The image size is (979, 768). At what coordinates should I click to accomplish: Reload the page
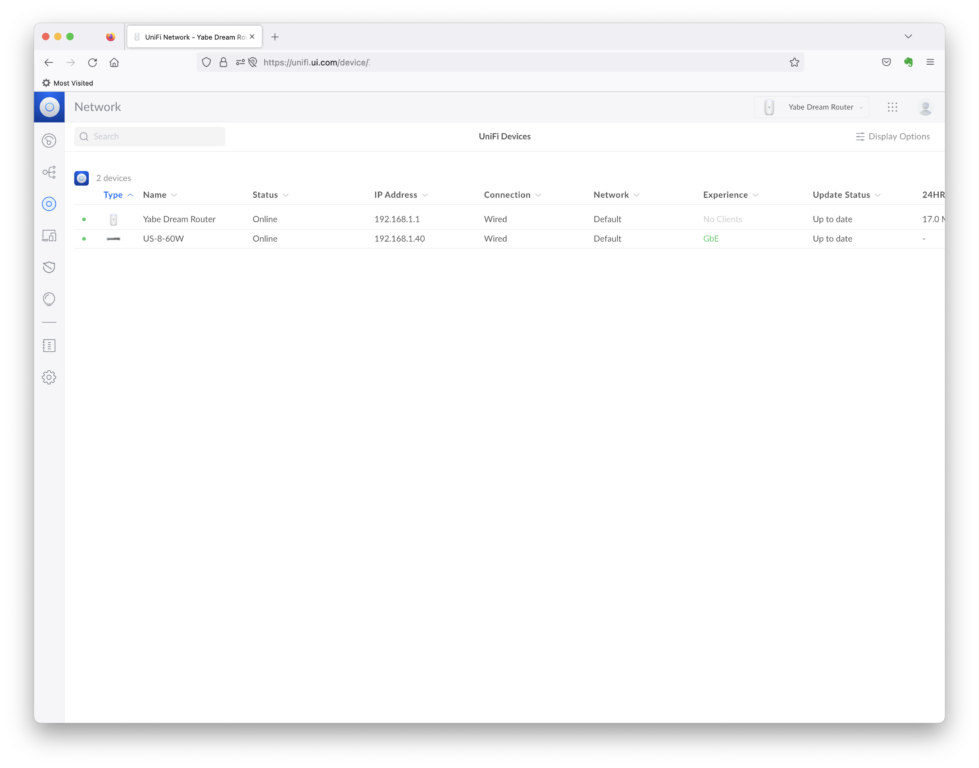(x=92, y=62)
